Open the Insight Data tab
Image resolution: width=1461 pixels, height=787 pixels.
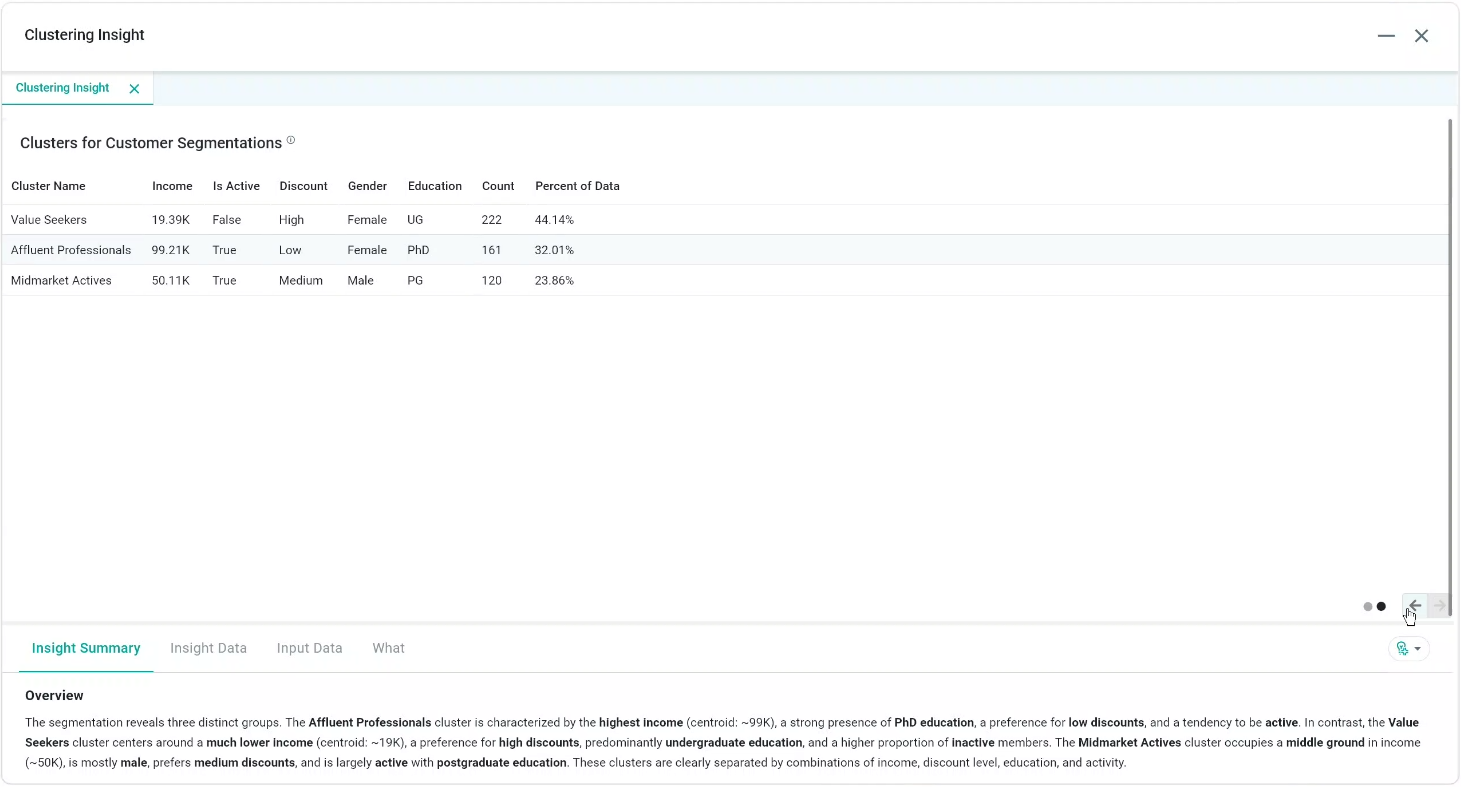pos(208,648)
